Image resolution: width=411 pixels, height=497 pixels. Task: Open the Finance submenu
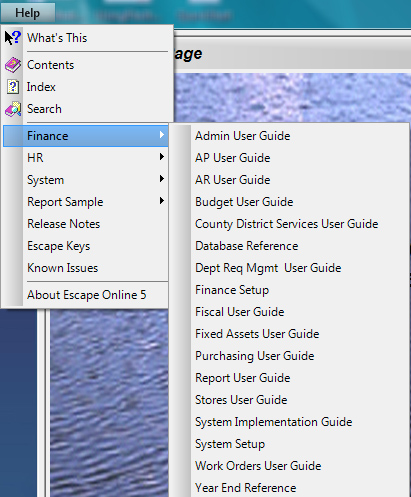[86, 136]
